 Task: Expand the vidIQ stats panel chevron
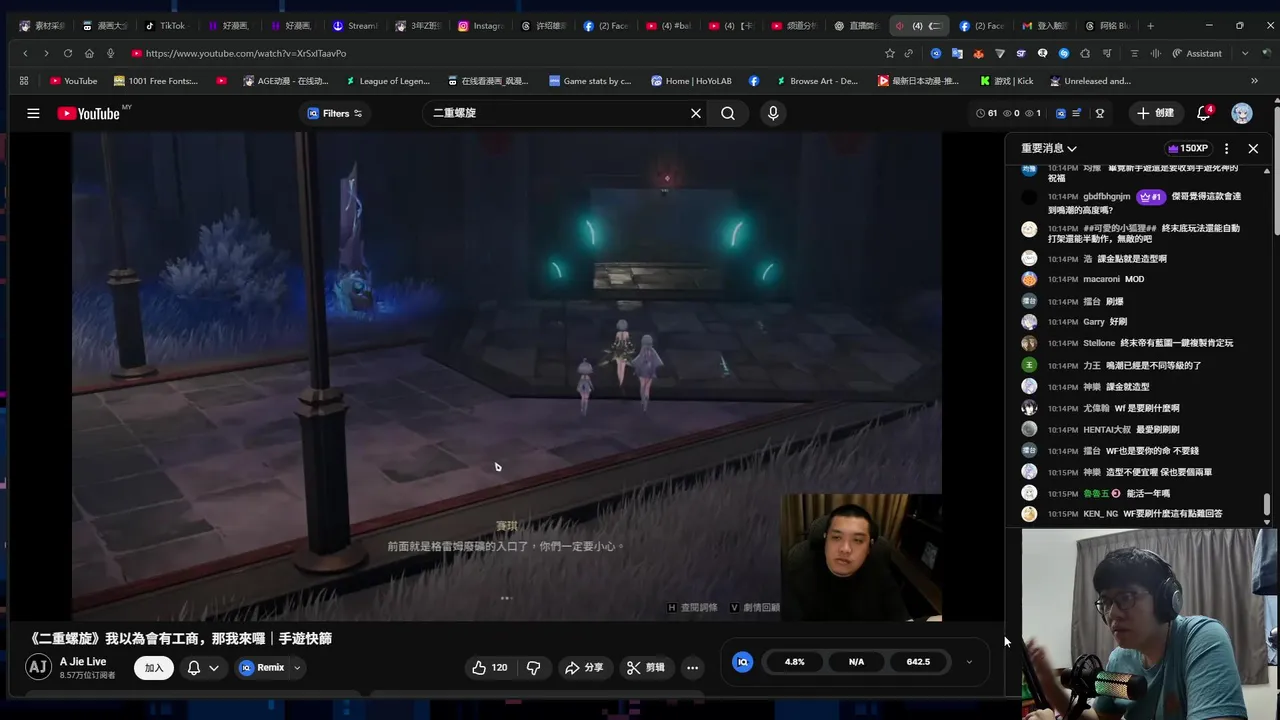[x=968, y=662]
